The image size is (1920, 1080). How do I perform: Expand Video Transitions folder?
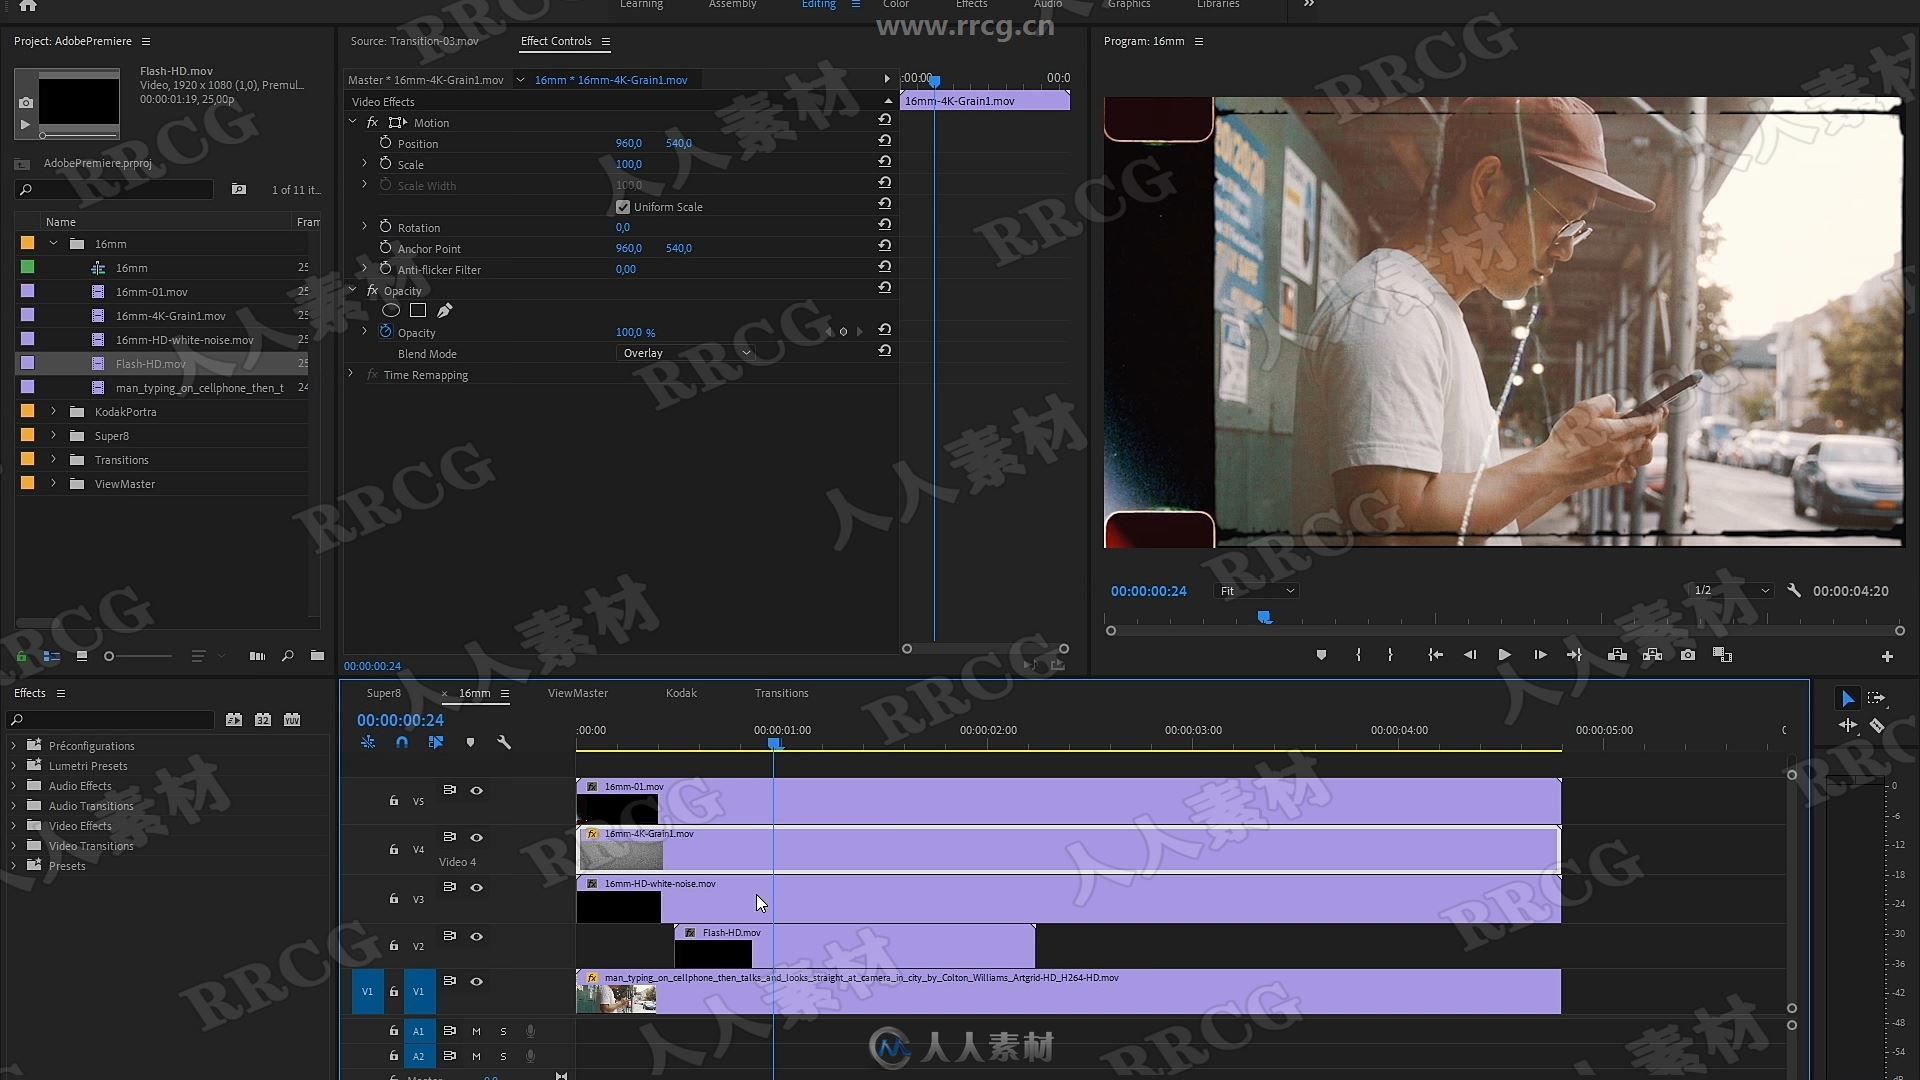click(x=14, y=846)
